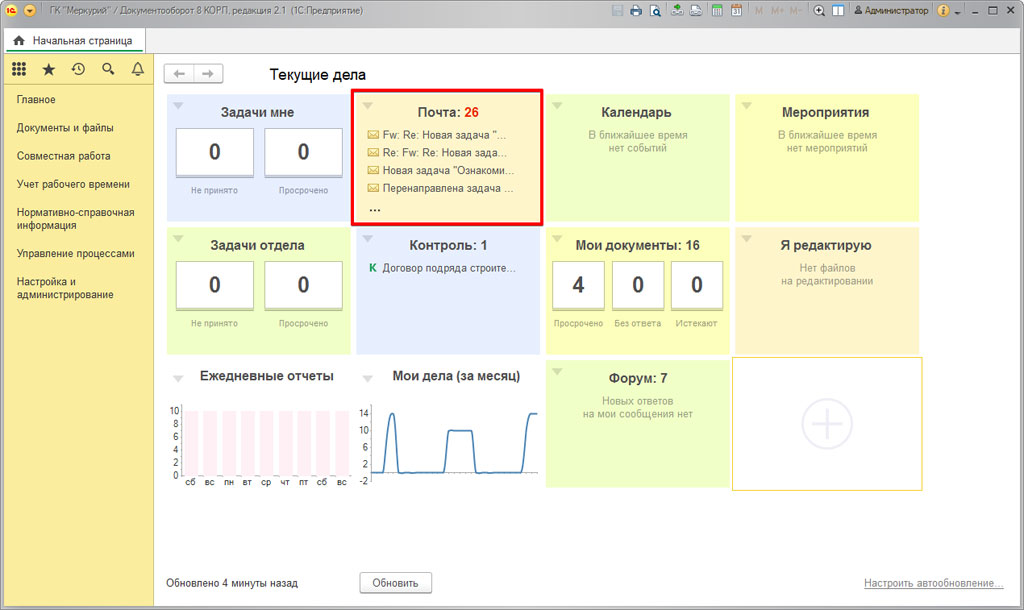The width and height of the screenshot is (1024, 610).
Task: Open the History clock icon
Action: pyautogui.click(x=78, y=69)
